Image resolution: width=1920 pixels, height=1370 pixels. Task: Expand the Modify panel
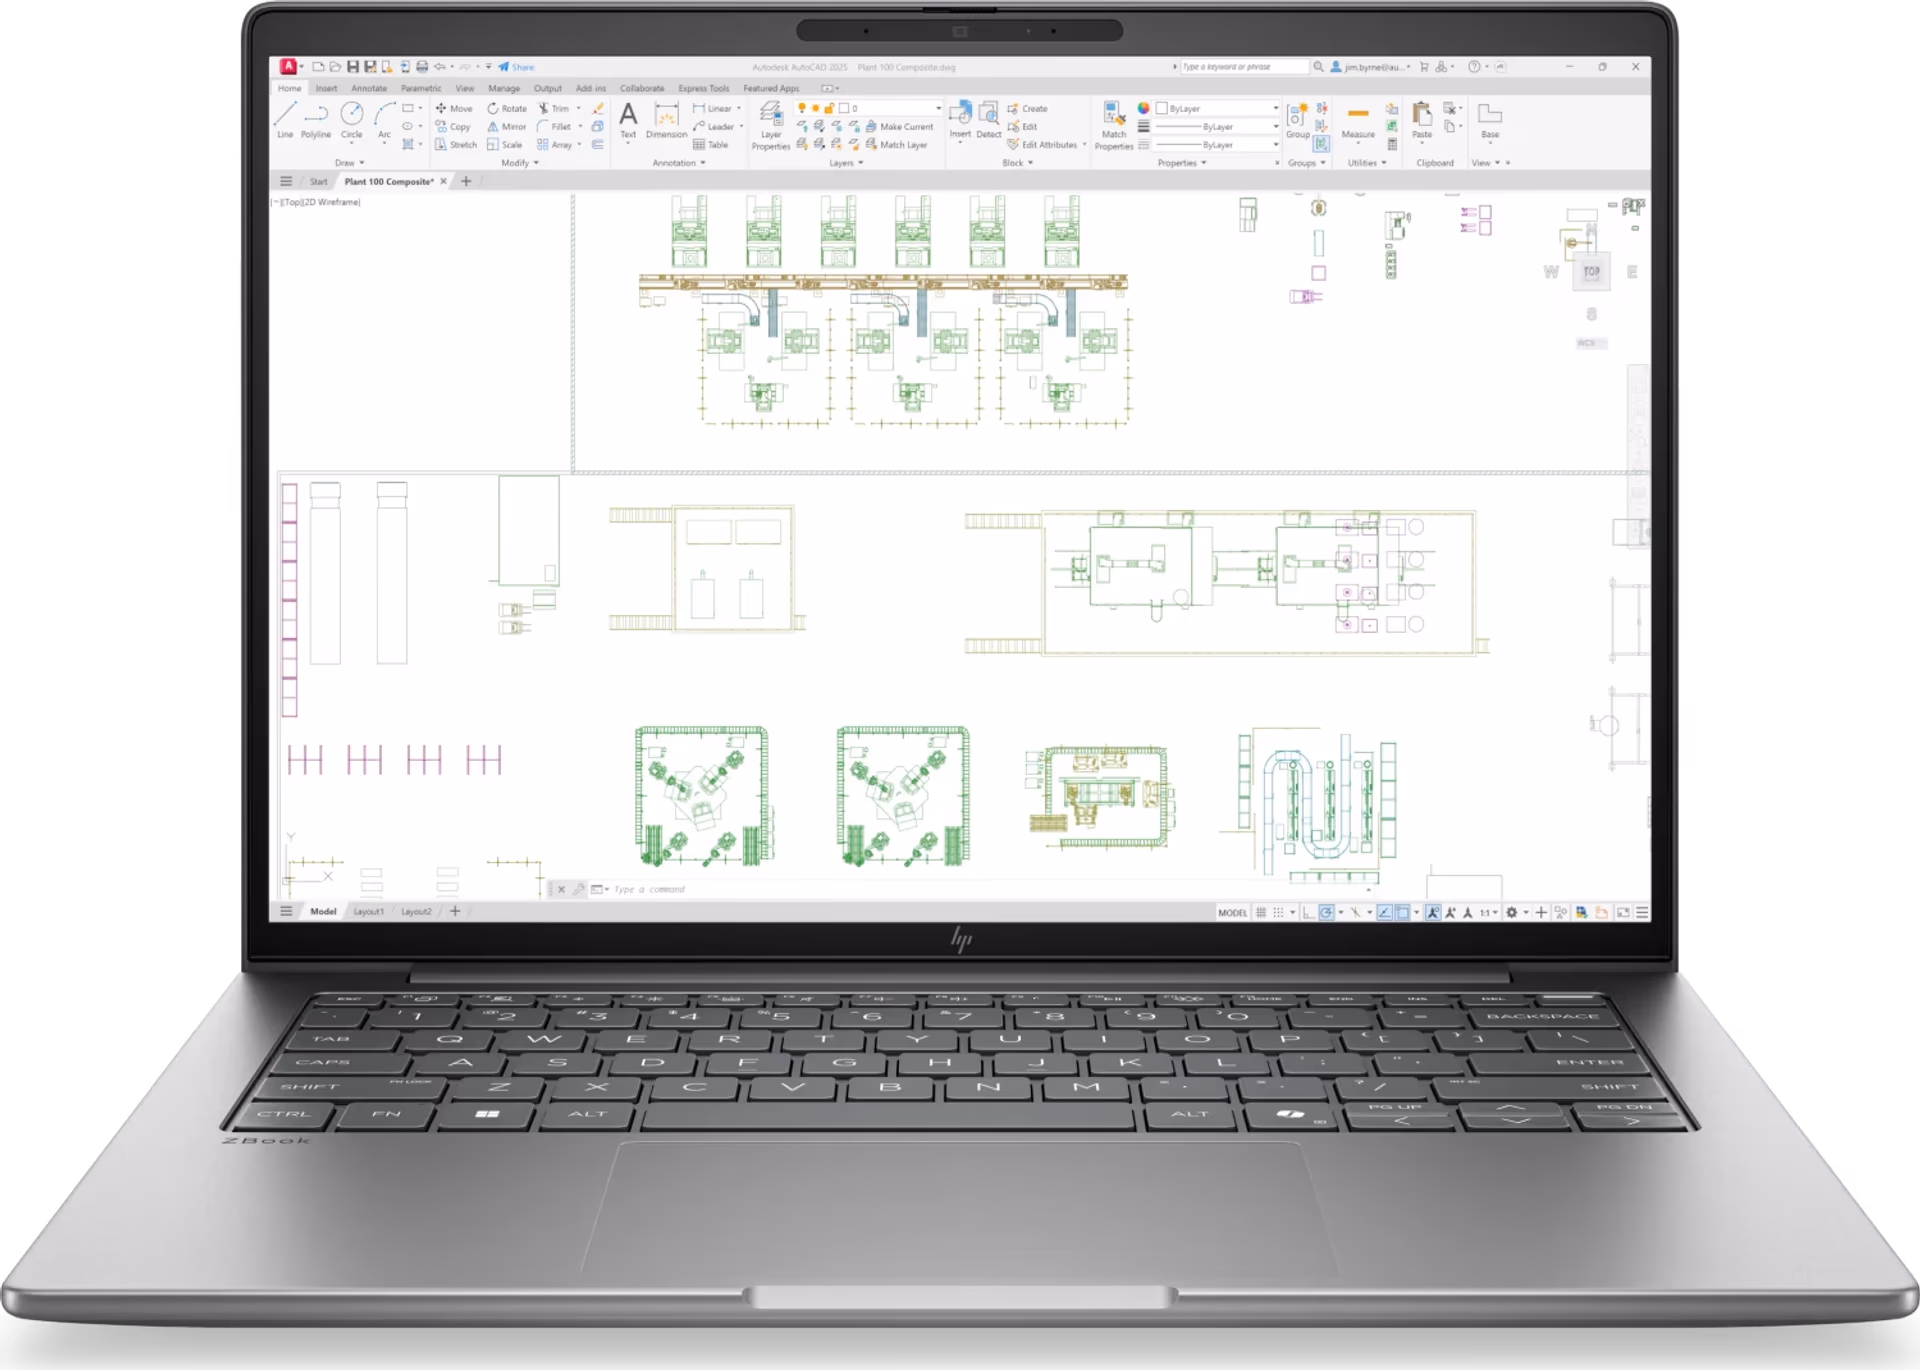pyautogui.click(x=520, y=162)
